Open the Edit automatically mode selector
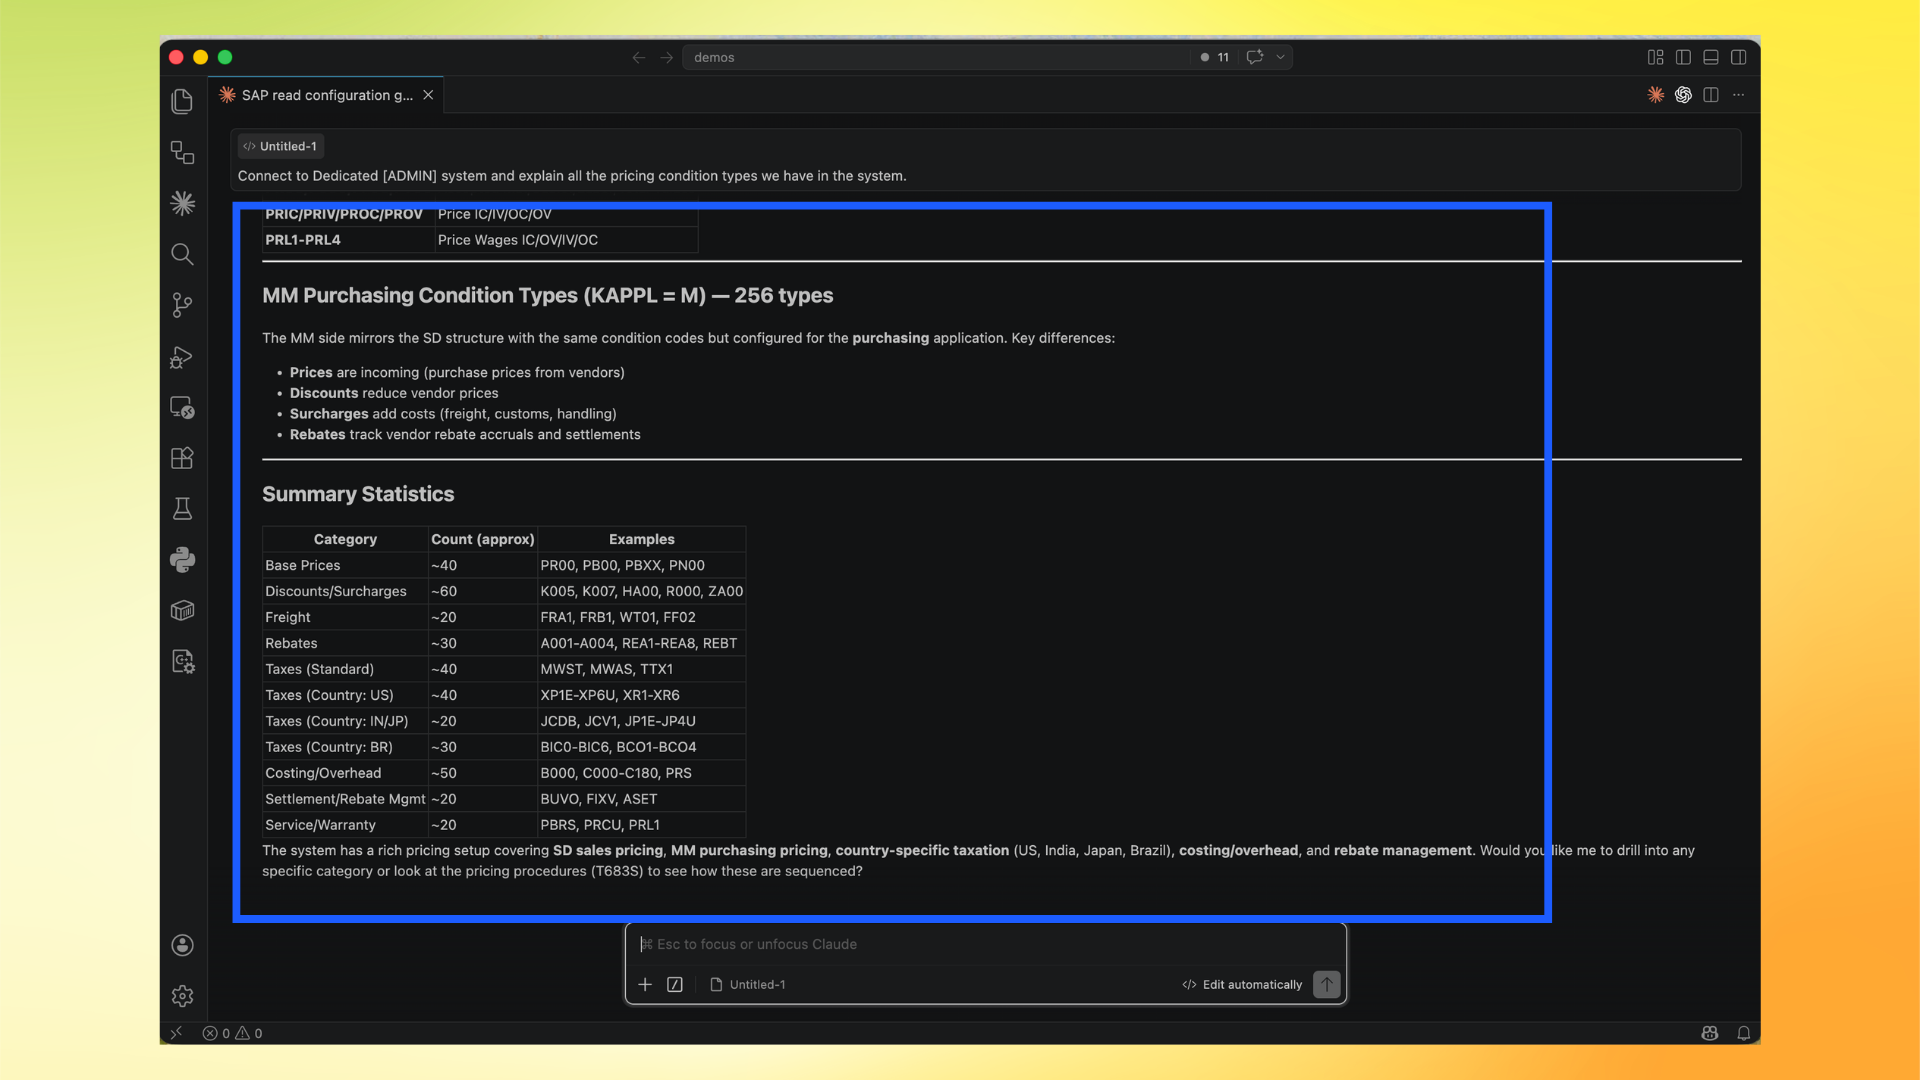Screen dimensions: 1920x1080 click(1242, 985)
